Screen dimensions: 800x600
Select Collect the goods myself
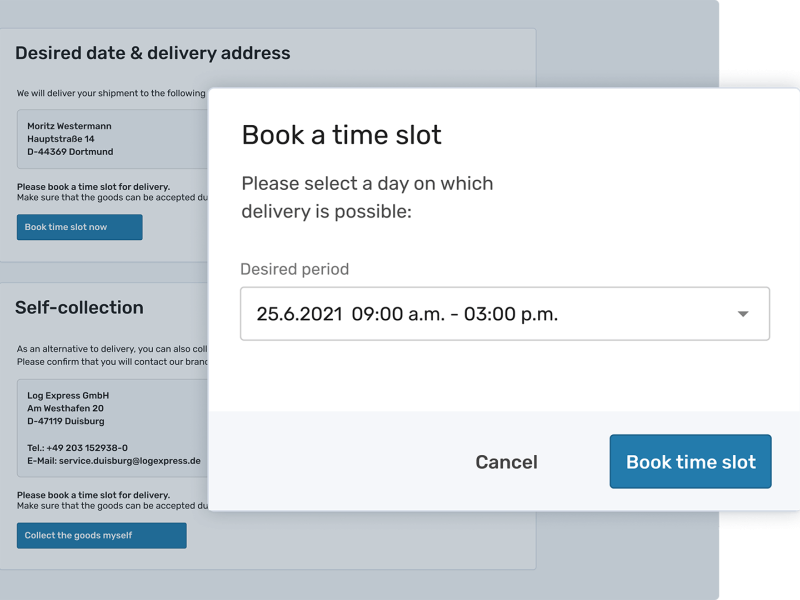click(101, 535)
